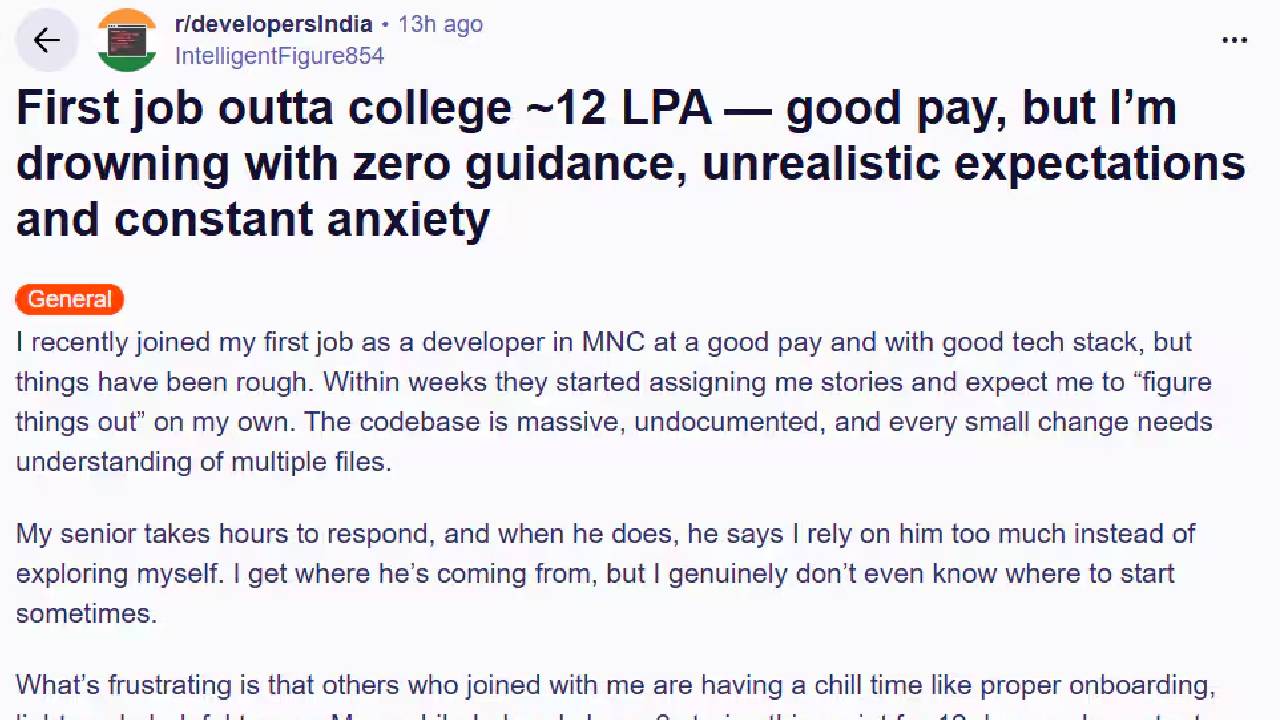
Task: Click "understanding of multiple files" line
Action: coord(203,462)
